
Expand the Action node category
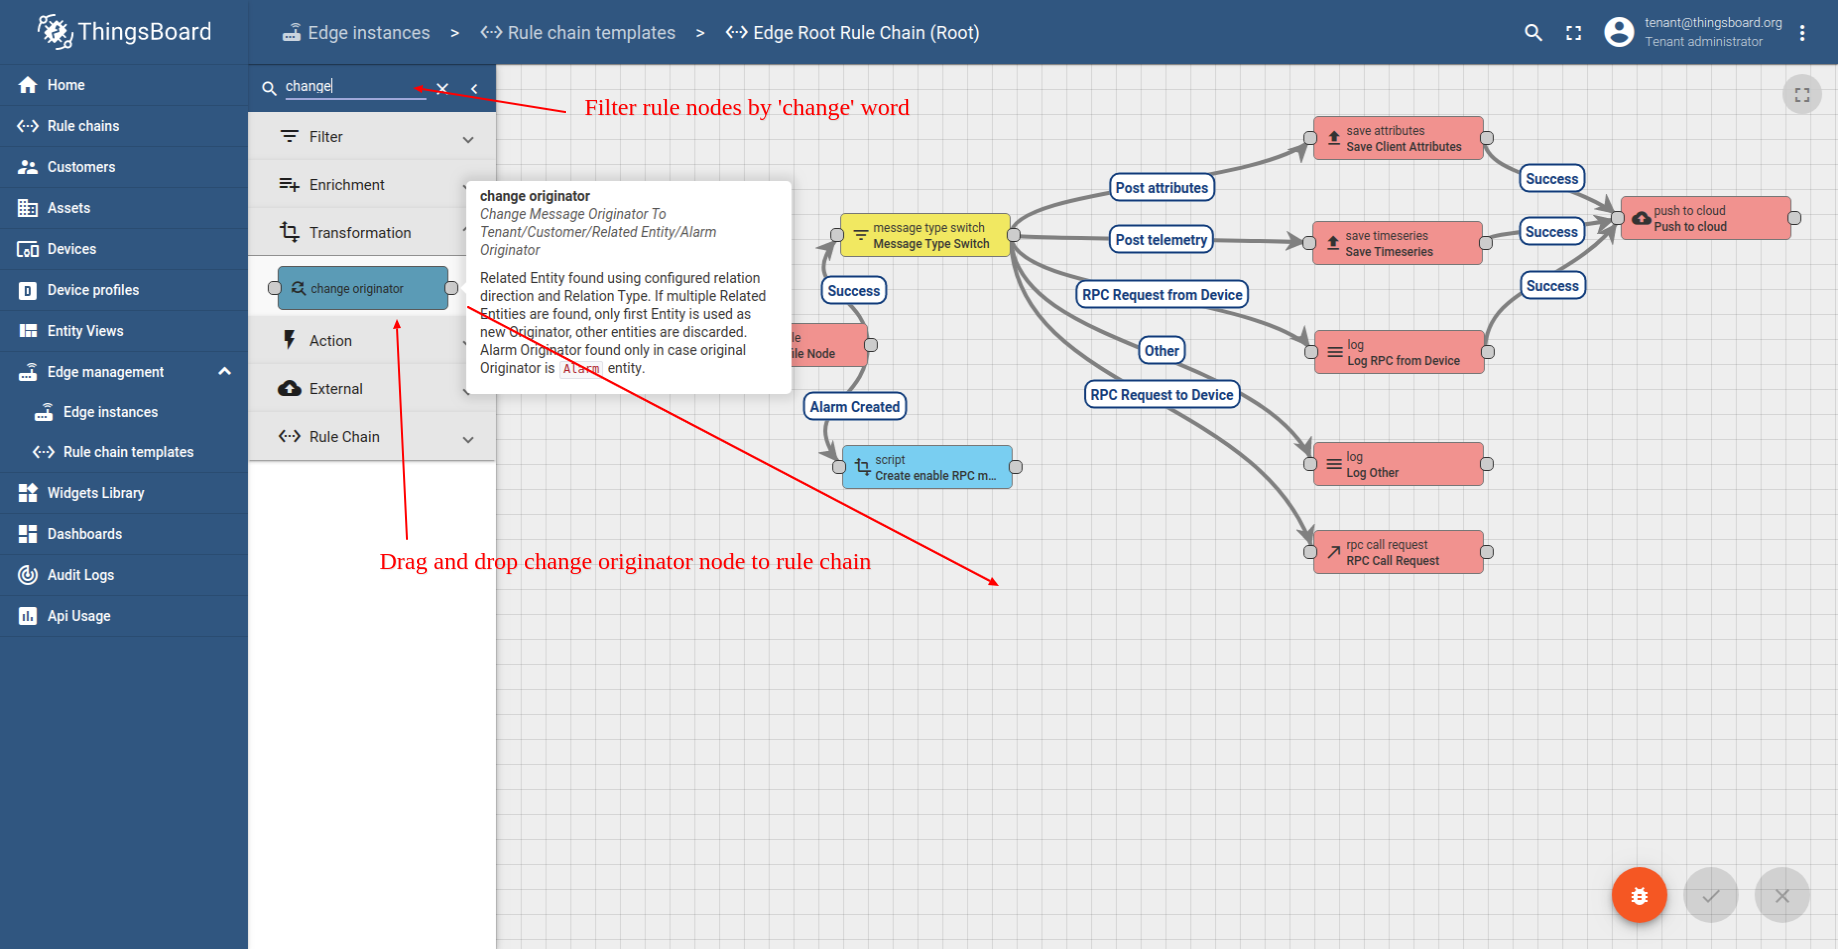pyautogui.click(x=372, y=341)
